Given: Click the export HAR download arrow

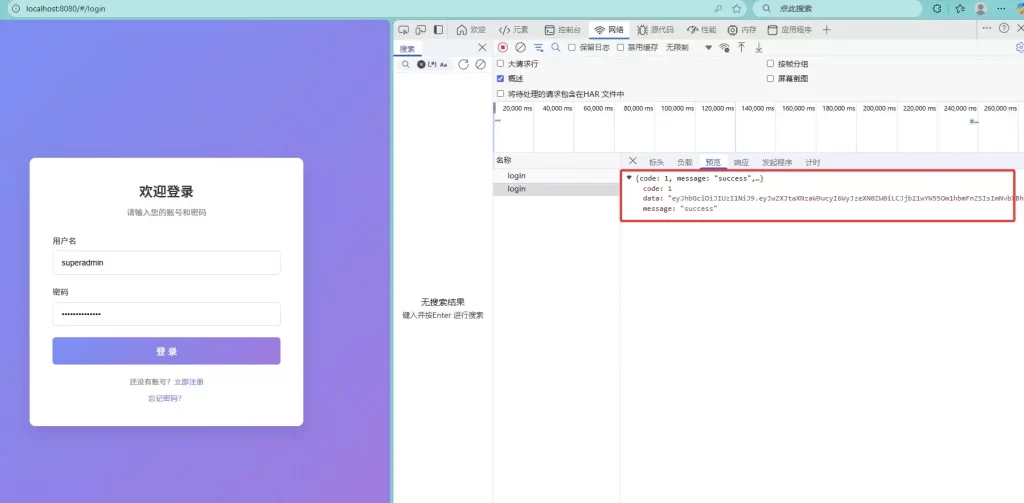Looking at the screenshot, I should click(x=758, y=47).
